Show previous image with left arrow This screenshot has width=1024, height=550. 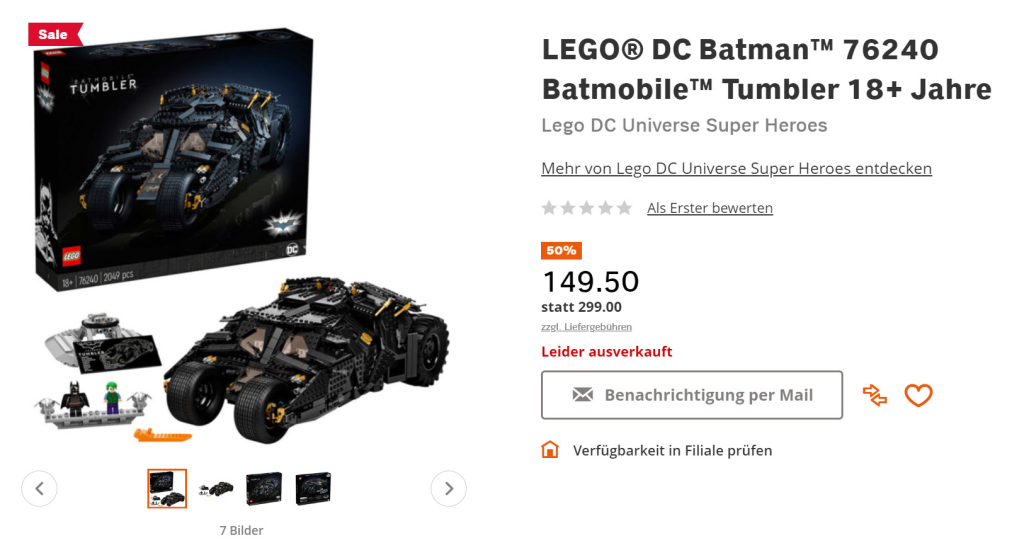[x=39, y=488]
